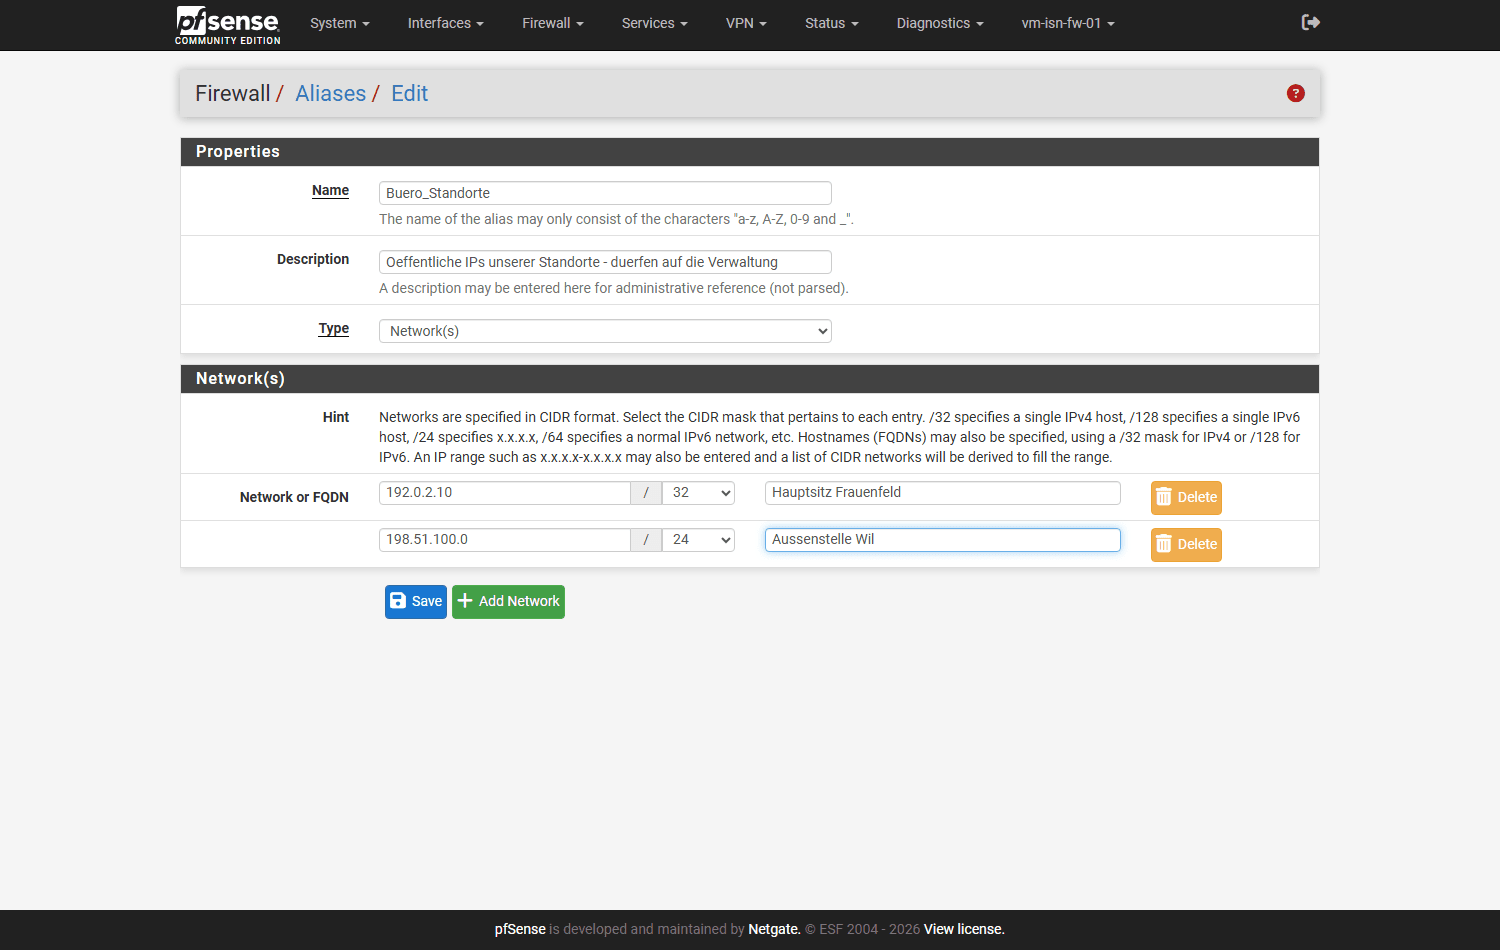Save the alias
The image size is (1500, 950).
416,602
